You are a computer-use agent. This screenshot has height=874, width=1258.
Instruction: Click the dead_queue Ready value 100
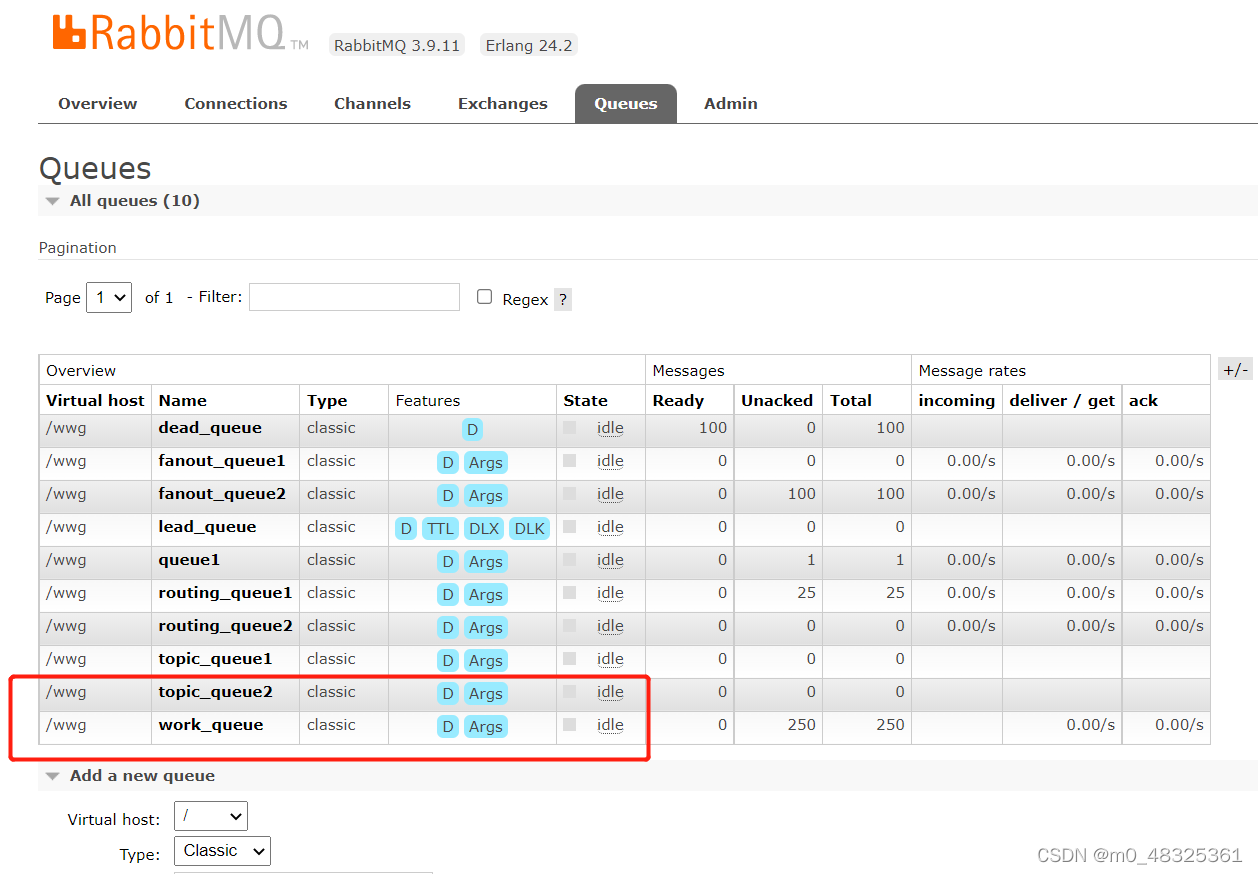click(x=713, y=428)
